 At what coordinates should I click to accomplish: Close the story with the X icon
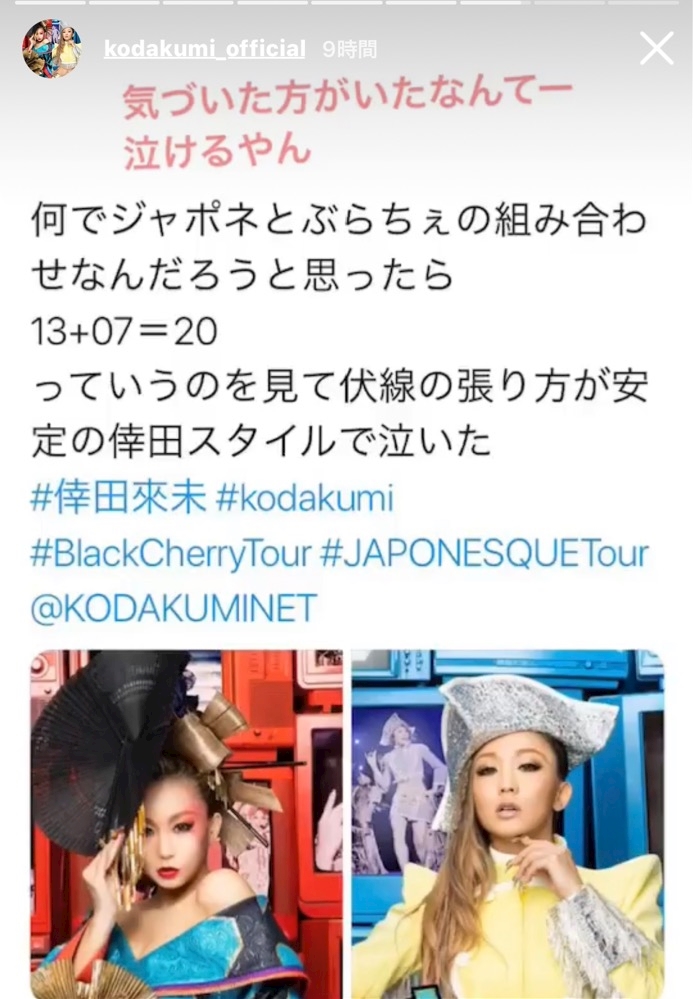tap(656, 48)
